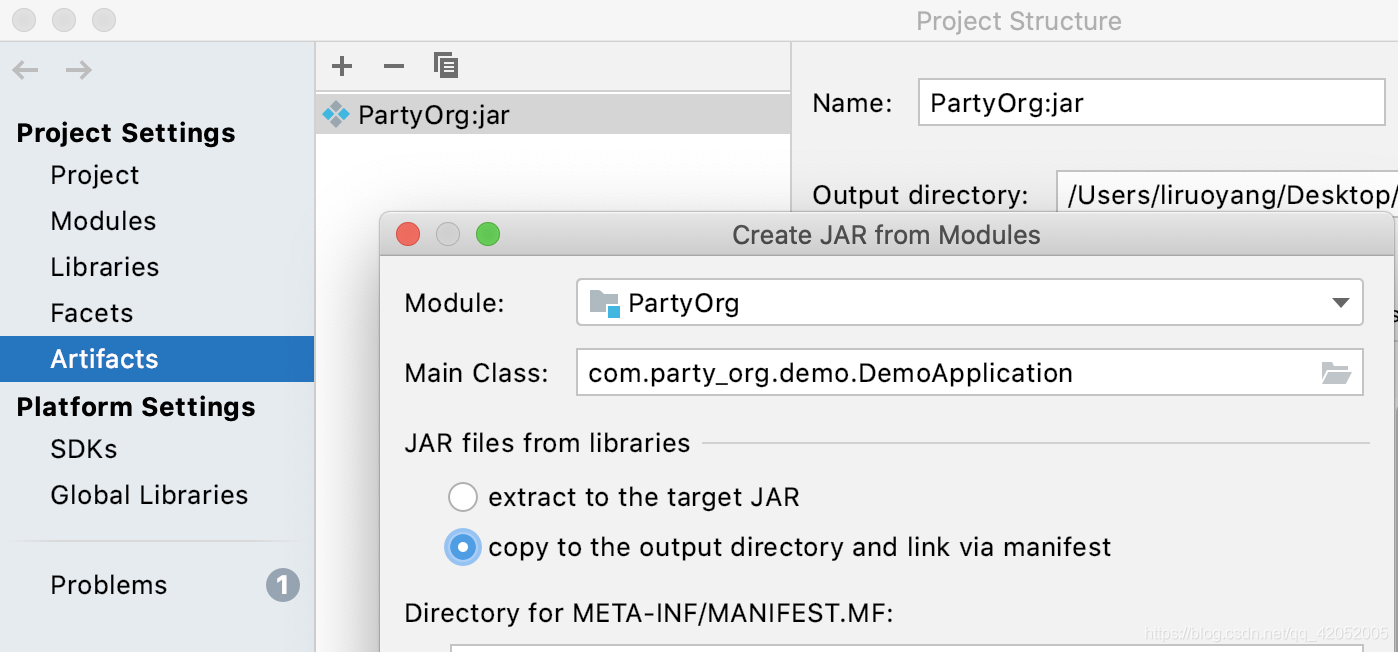Edit the artifact Name field
Viewport: 1398px width, 652px height.
tap(1151, 103)
